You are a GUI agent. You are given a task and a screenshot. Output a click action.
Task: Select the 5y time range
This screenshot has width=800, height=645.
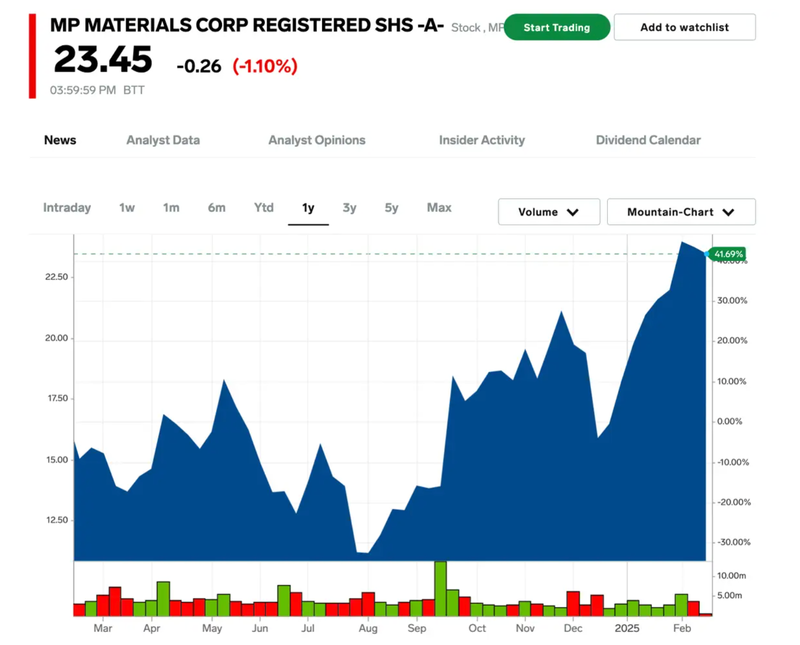391,208
